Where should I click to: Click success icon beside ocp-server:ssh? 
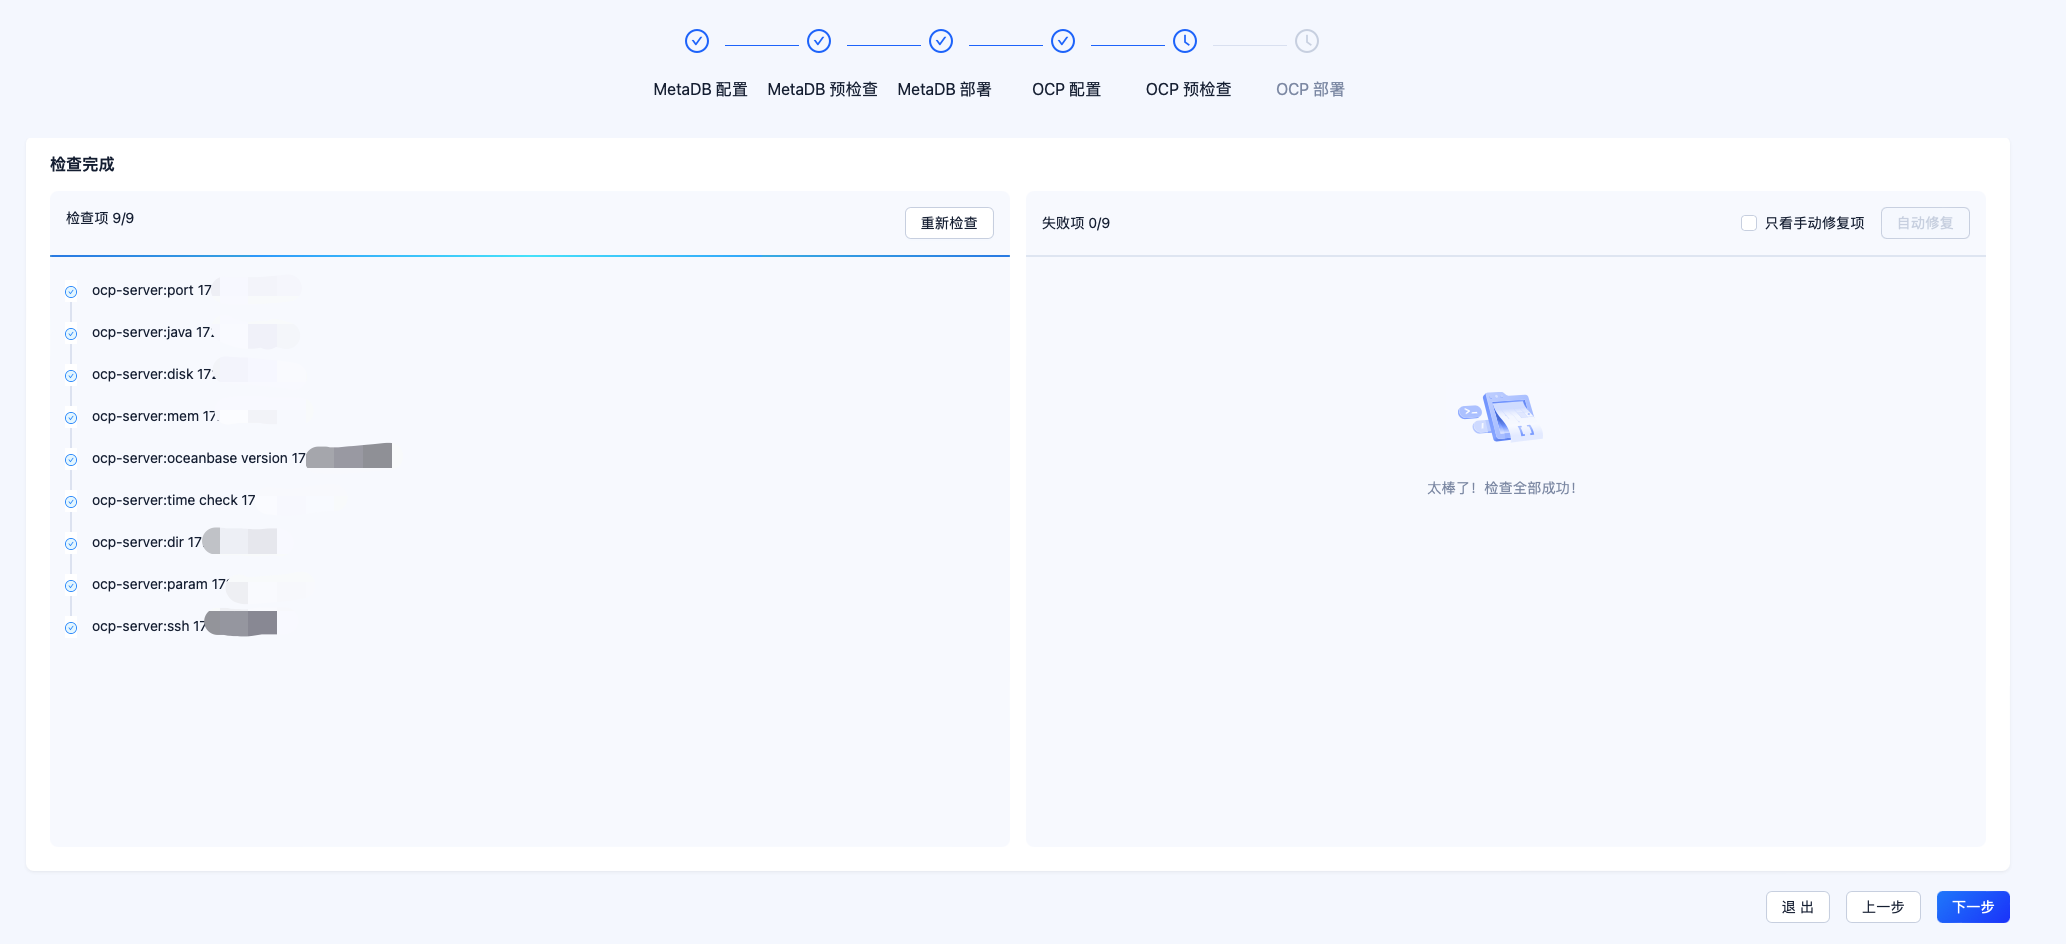click(x=71, y=628)
